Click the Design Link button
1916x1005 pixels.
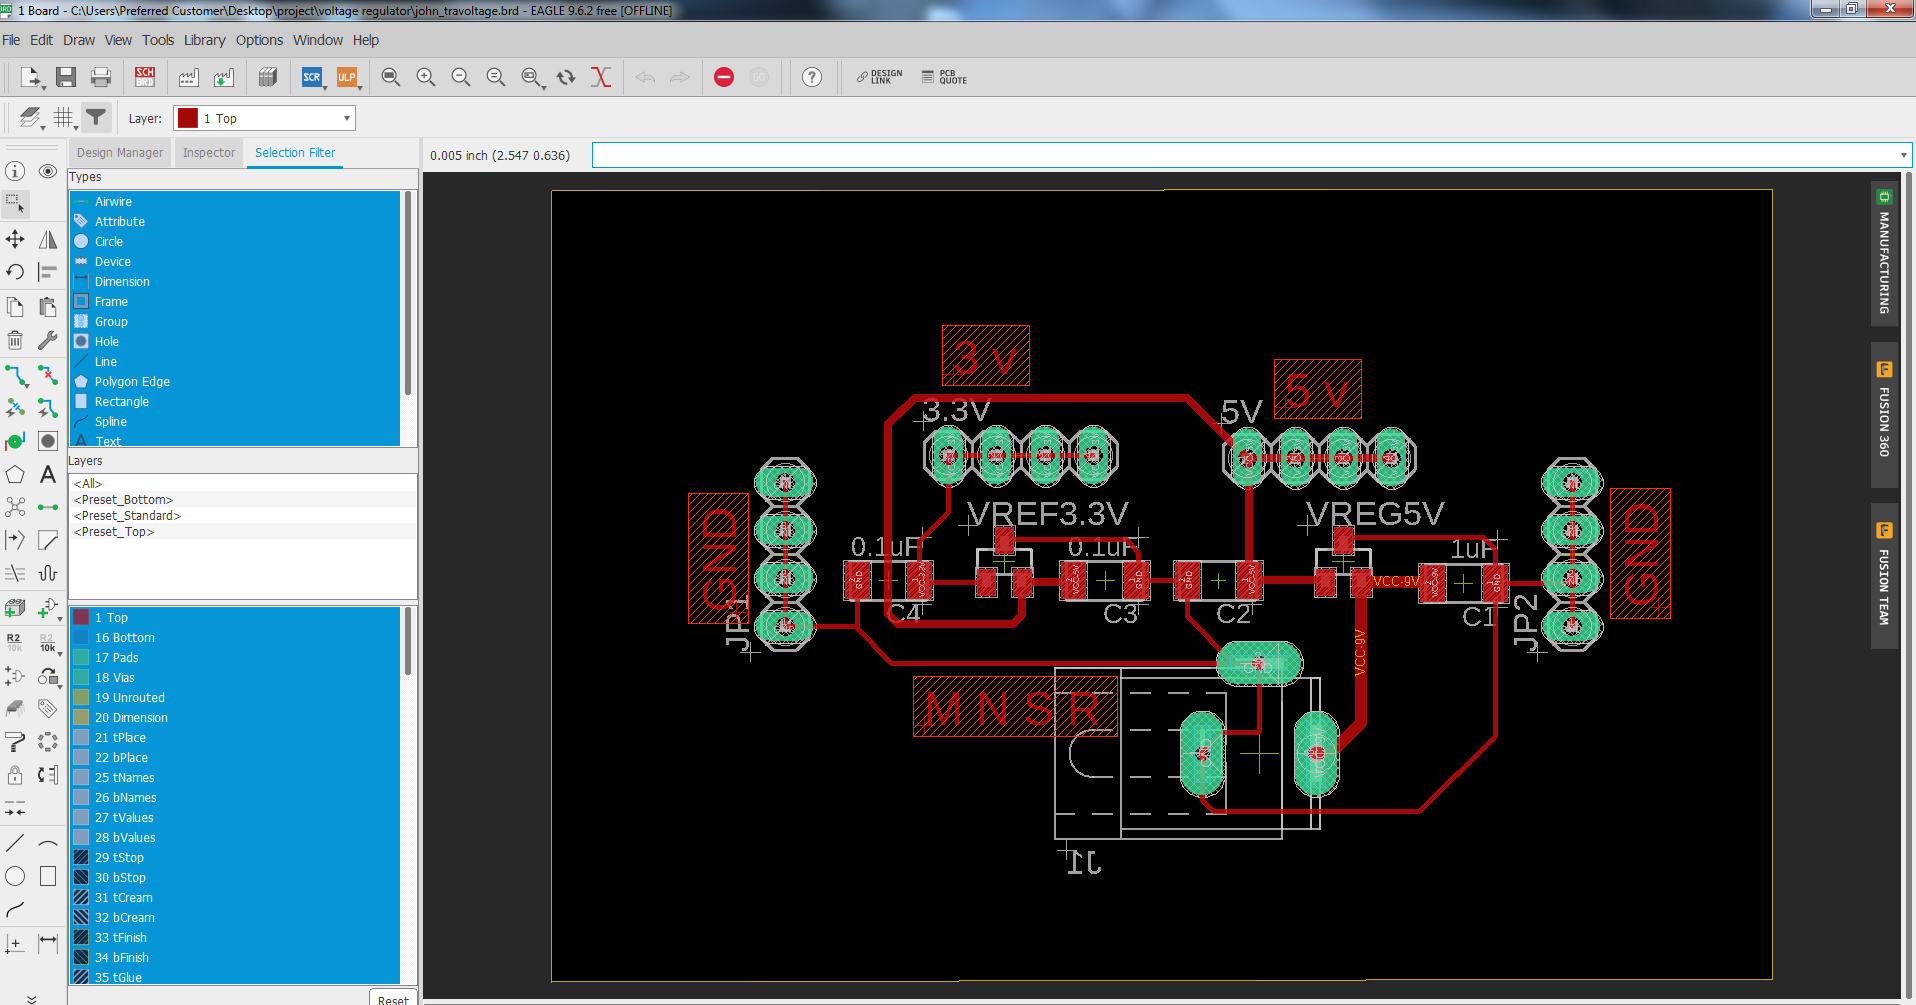[880, 77]
